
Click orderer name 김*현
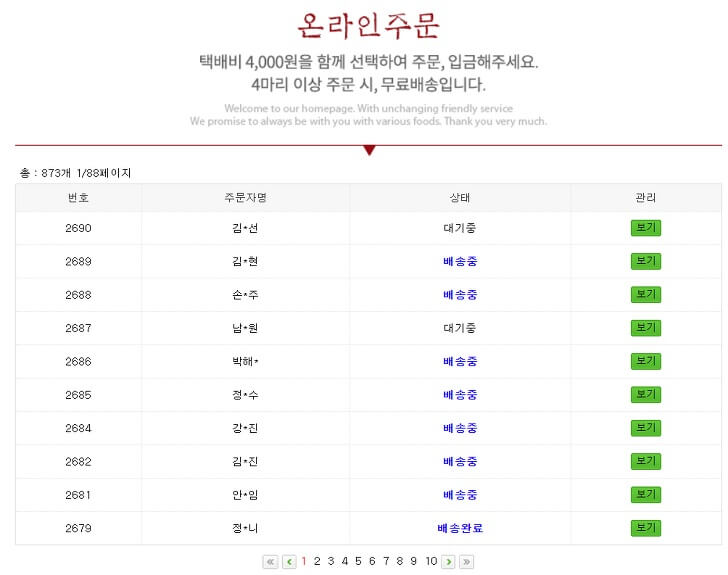click(245, 261)
